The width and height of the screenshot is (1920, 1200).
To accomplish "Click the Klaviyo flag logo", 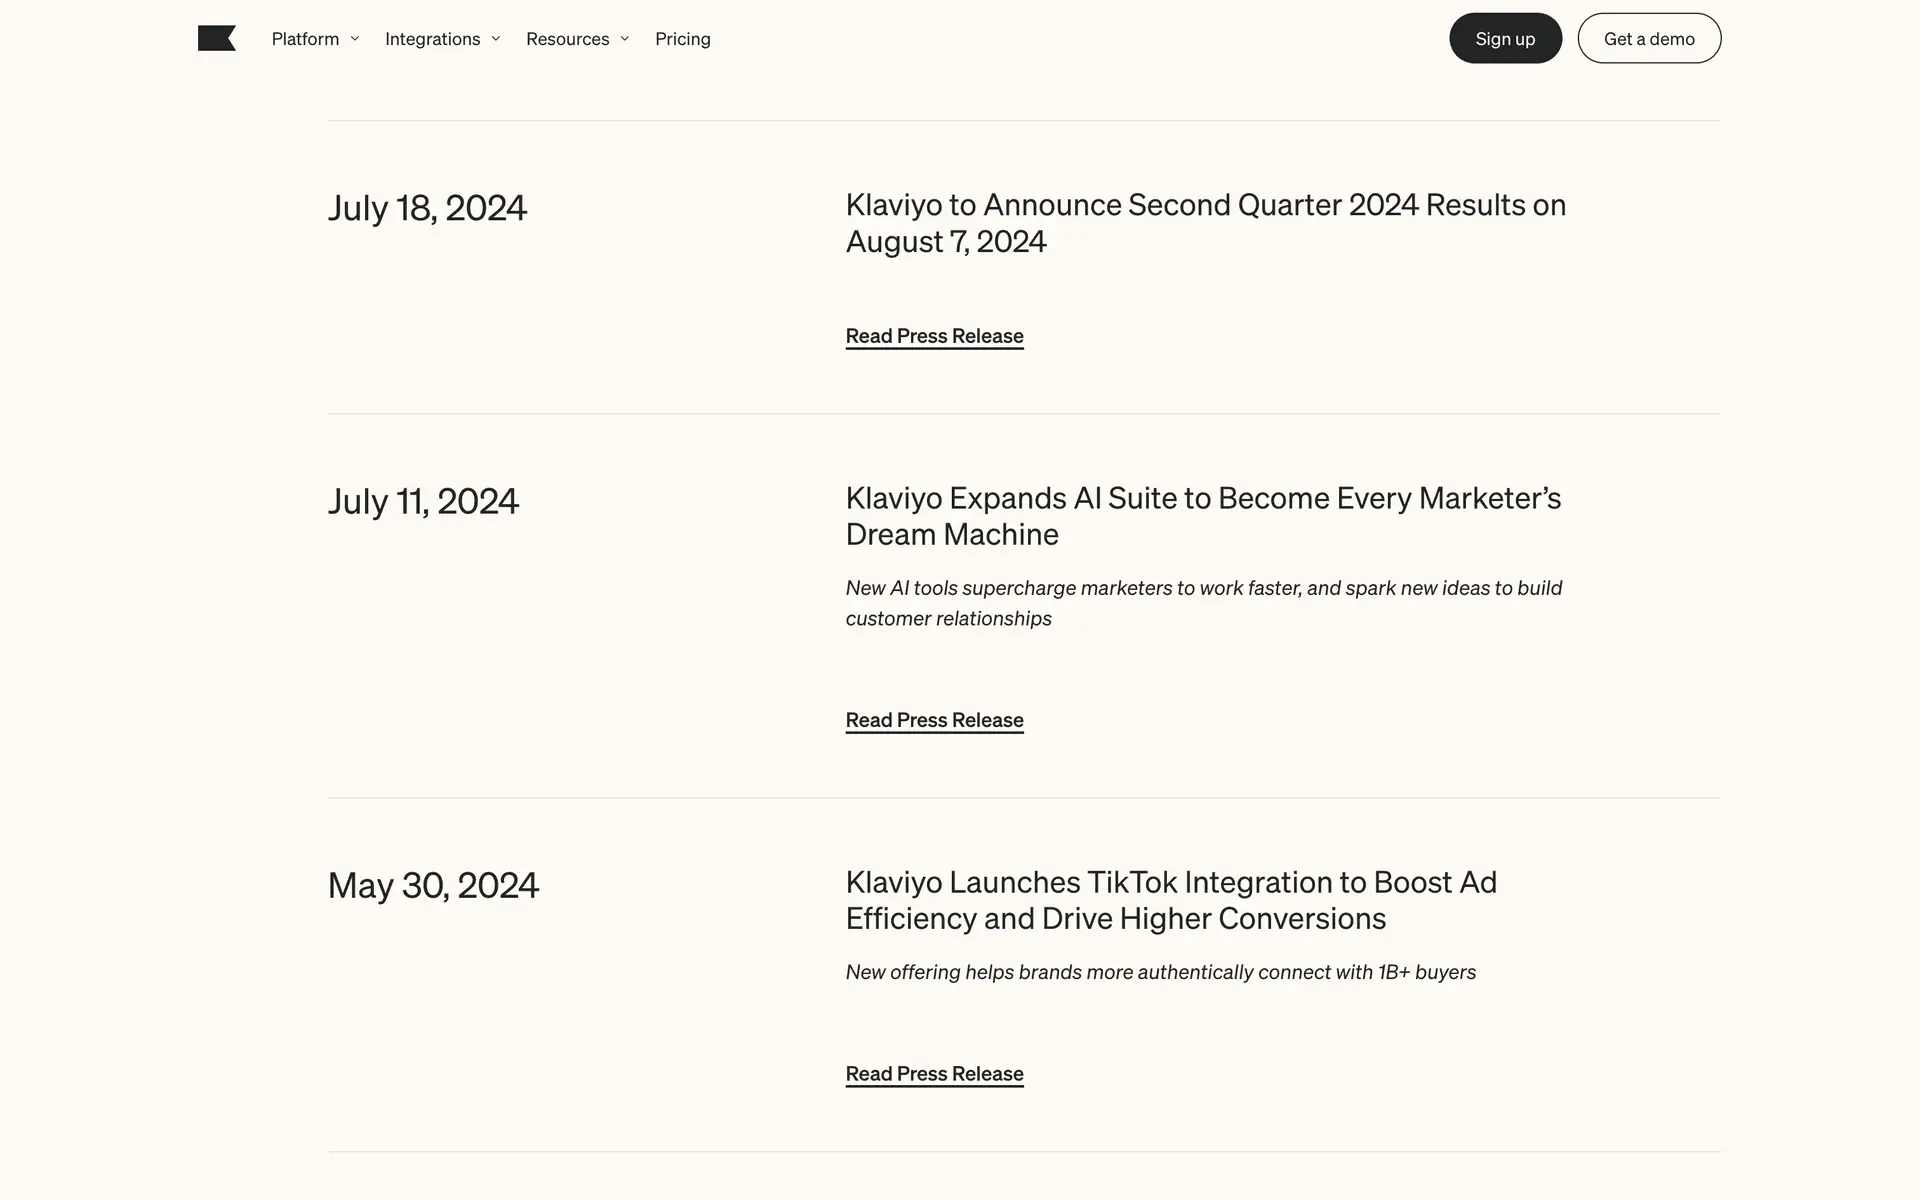I will (217, 39).
